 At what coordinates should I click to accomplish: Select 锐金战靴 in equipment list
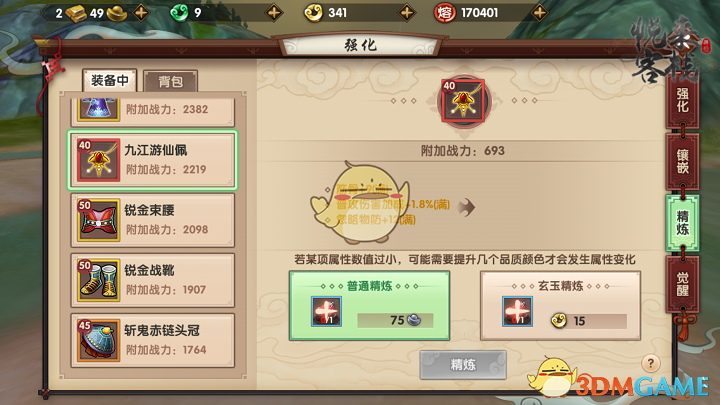click(152, 280)
